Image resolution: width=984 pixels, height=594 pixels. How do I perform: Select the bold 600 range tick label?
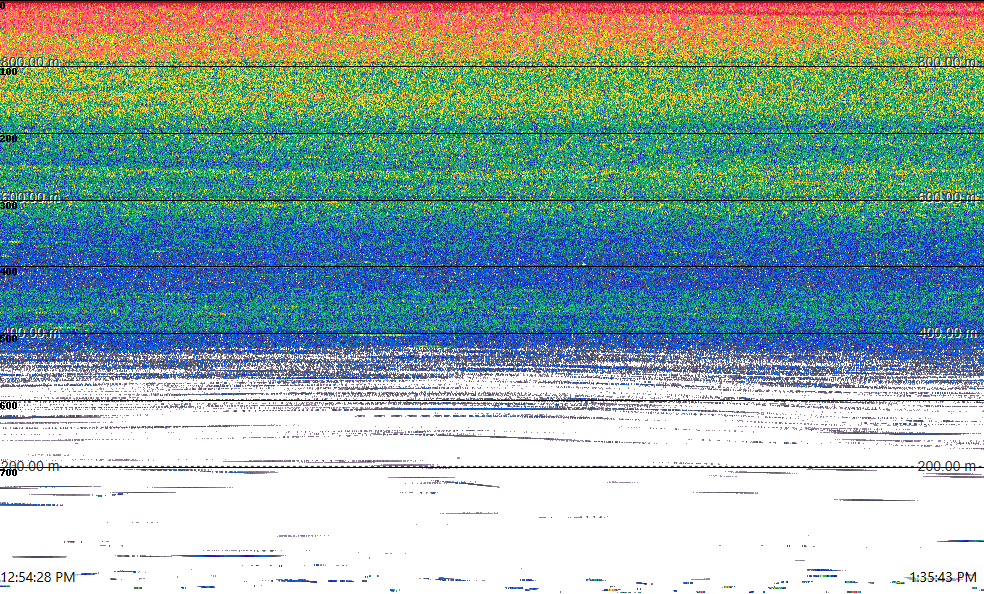point(9,406)
